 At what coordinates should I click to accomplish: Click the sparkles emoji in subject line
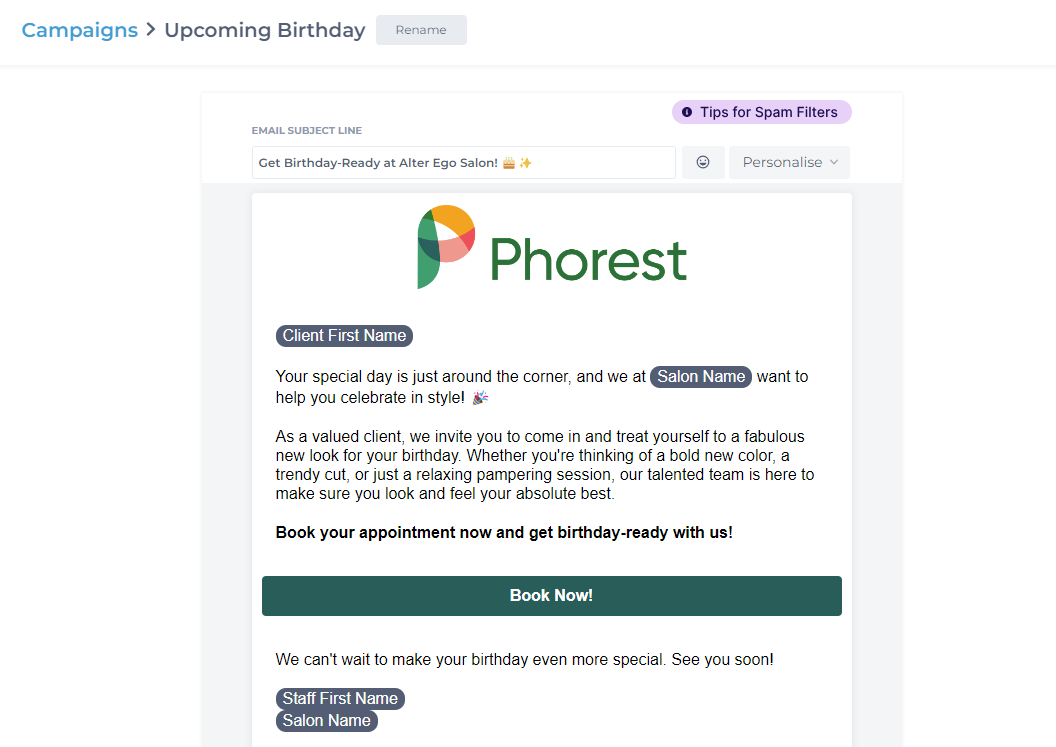525,163
